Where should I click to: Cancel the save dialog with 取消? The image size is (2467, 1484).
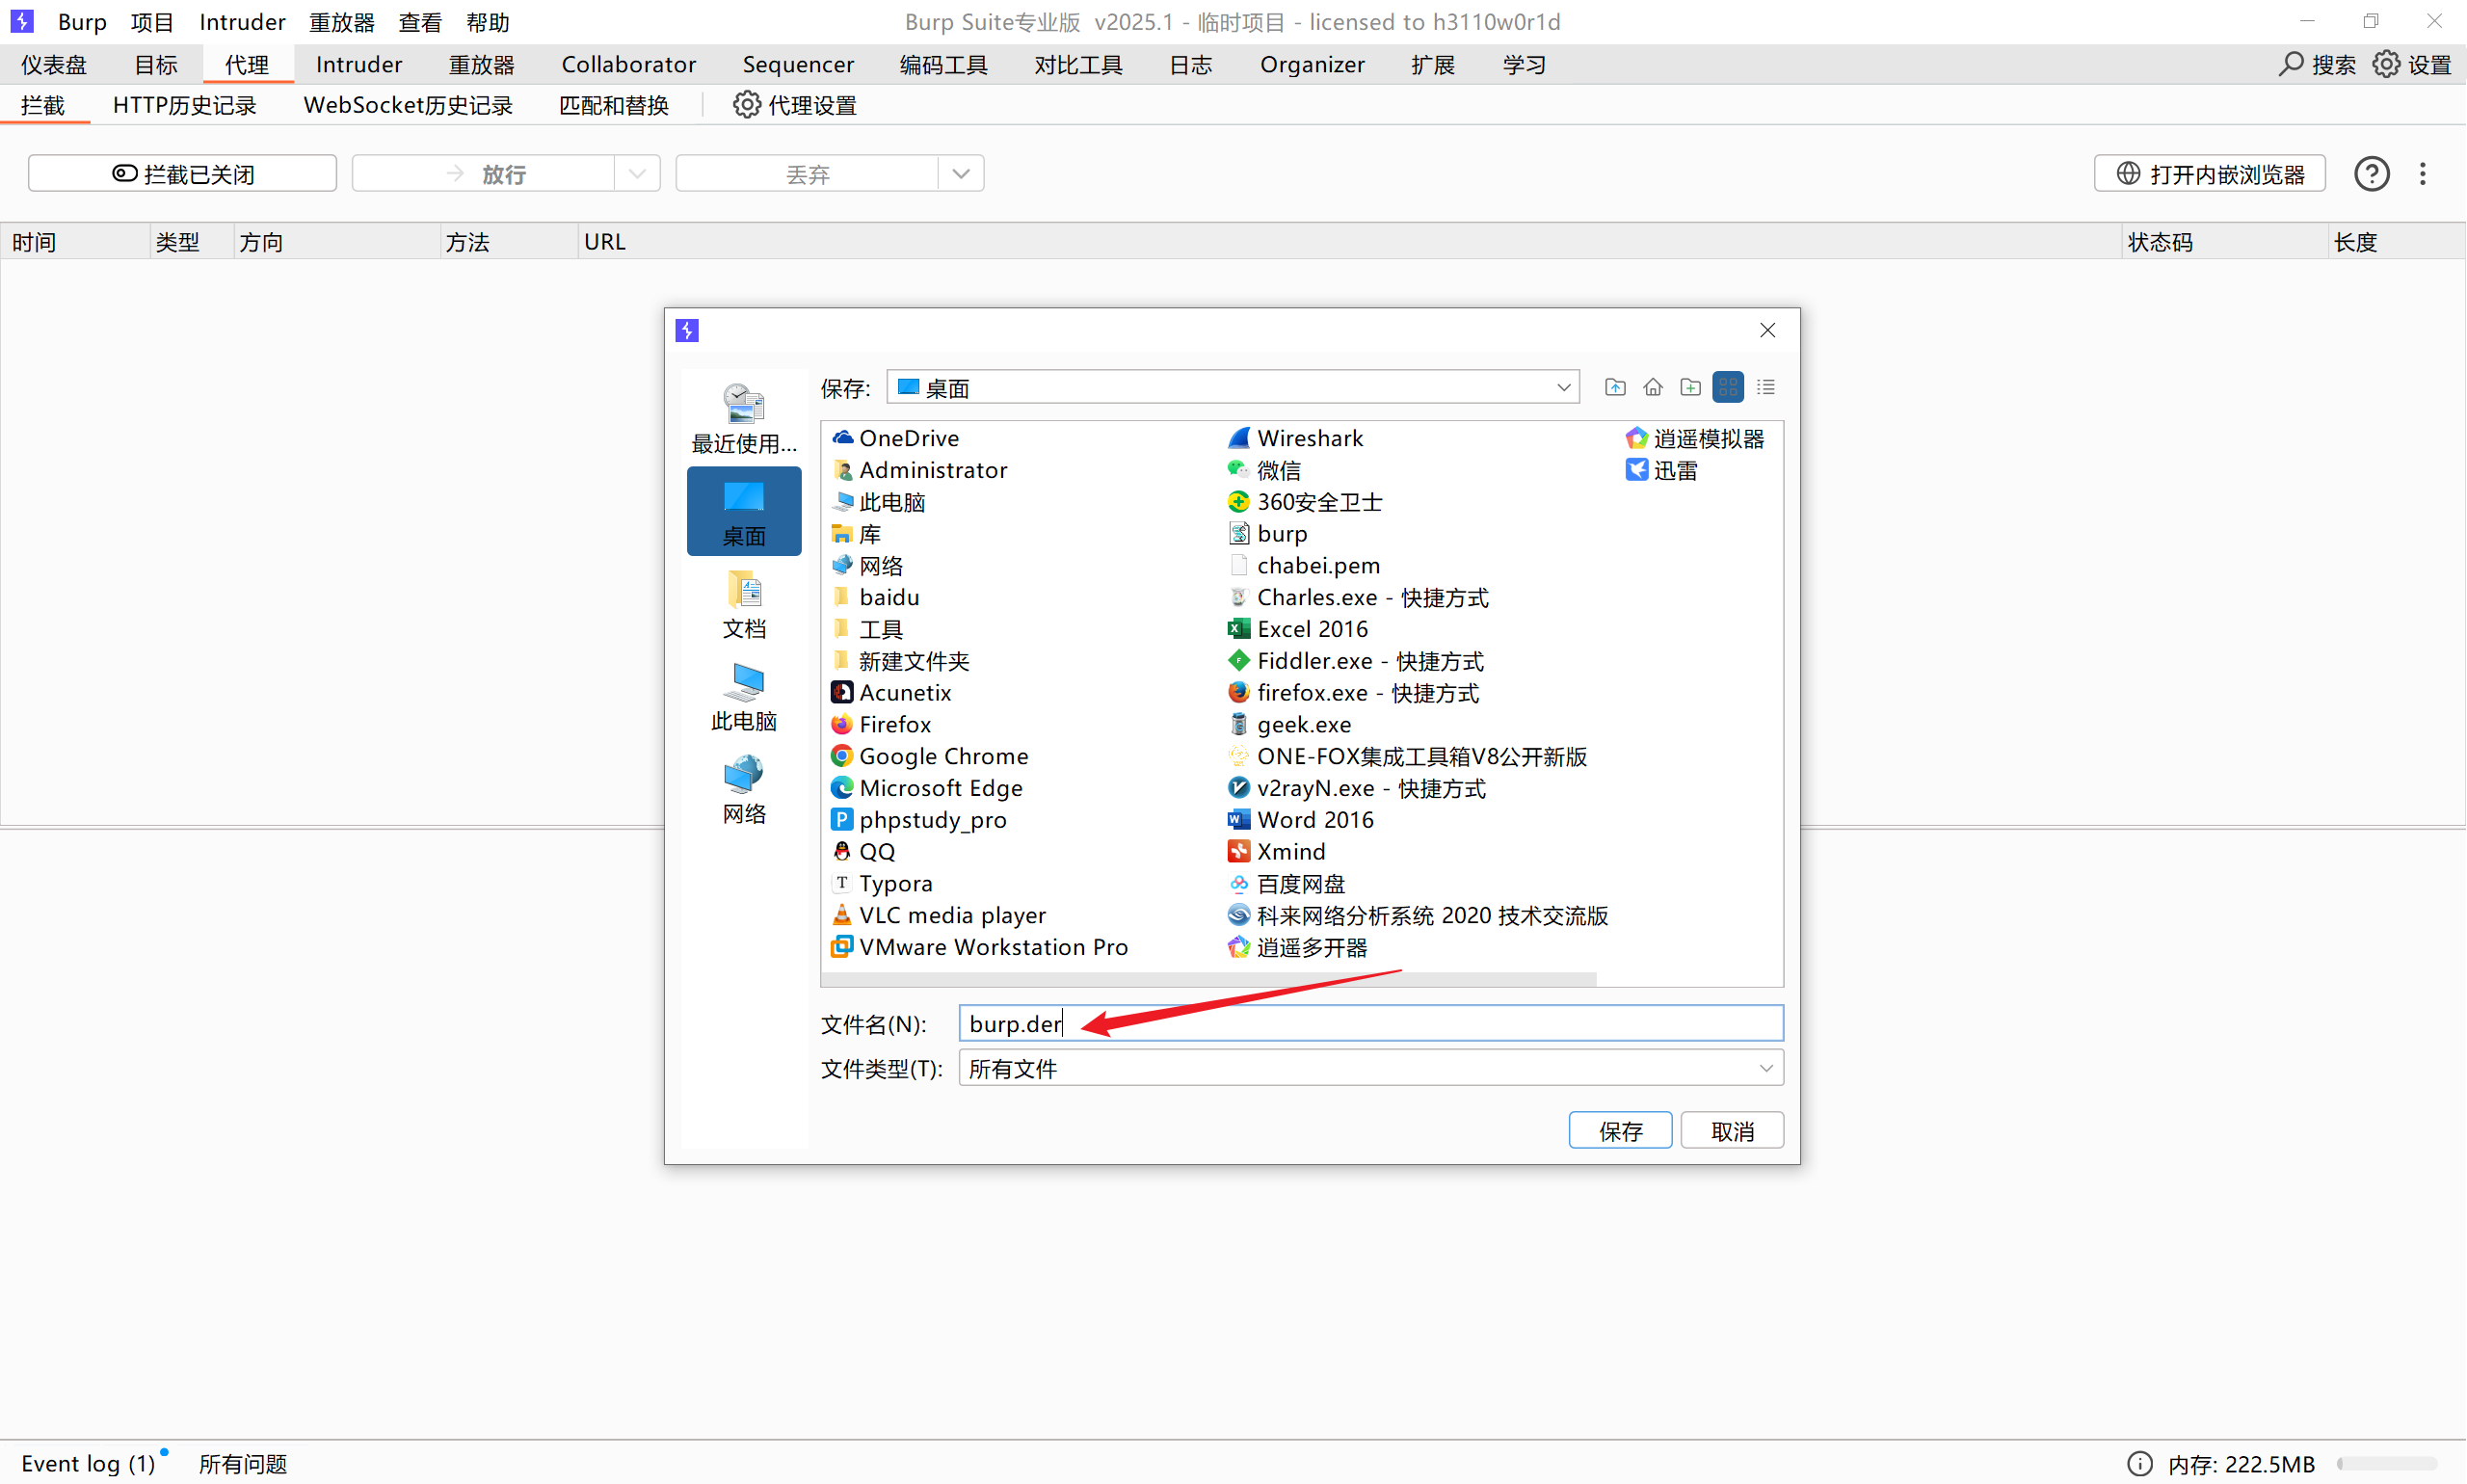click(x=1732, y=1130)
